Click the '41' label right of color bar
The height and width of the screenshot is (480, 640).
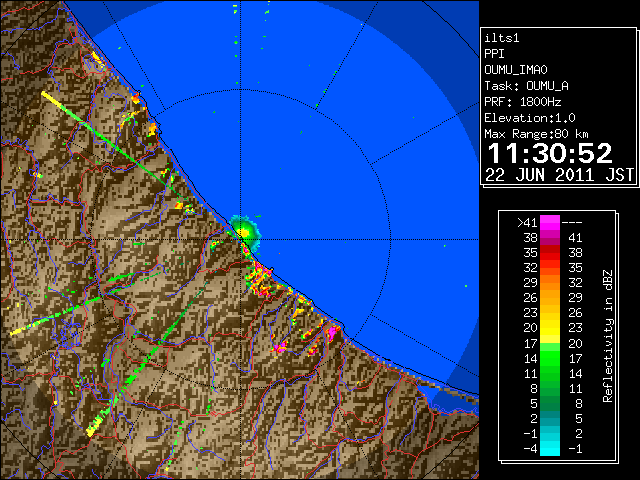[575, 238]
